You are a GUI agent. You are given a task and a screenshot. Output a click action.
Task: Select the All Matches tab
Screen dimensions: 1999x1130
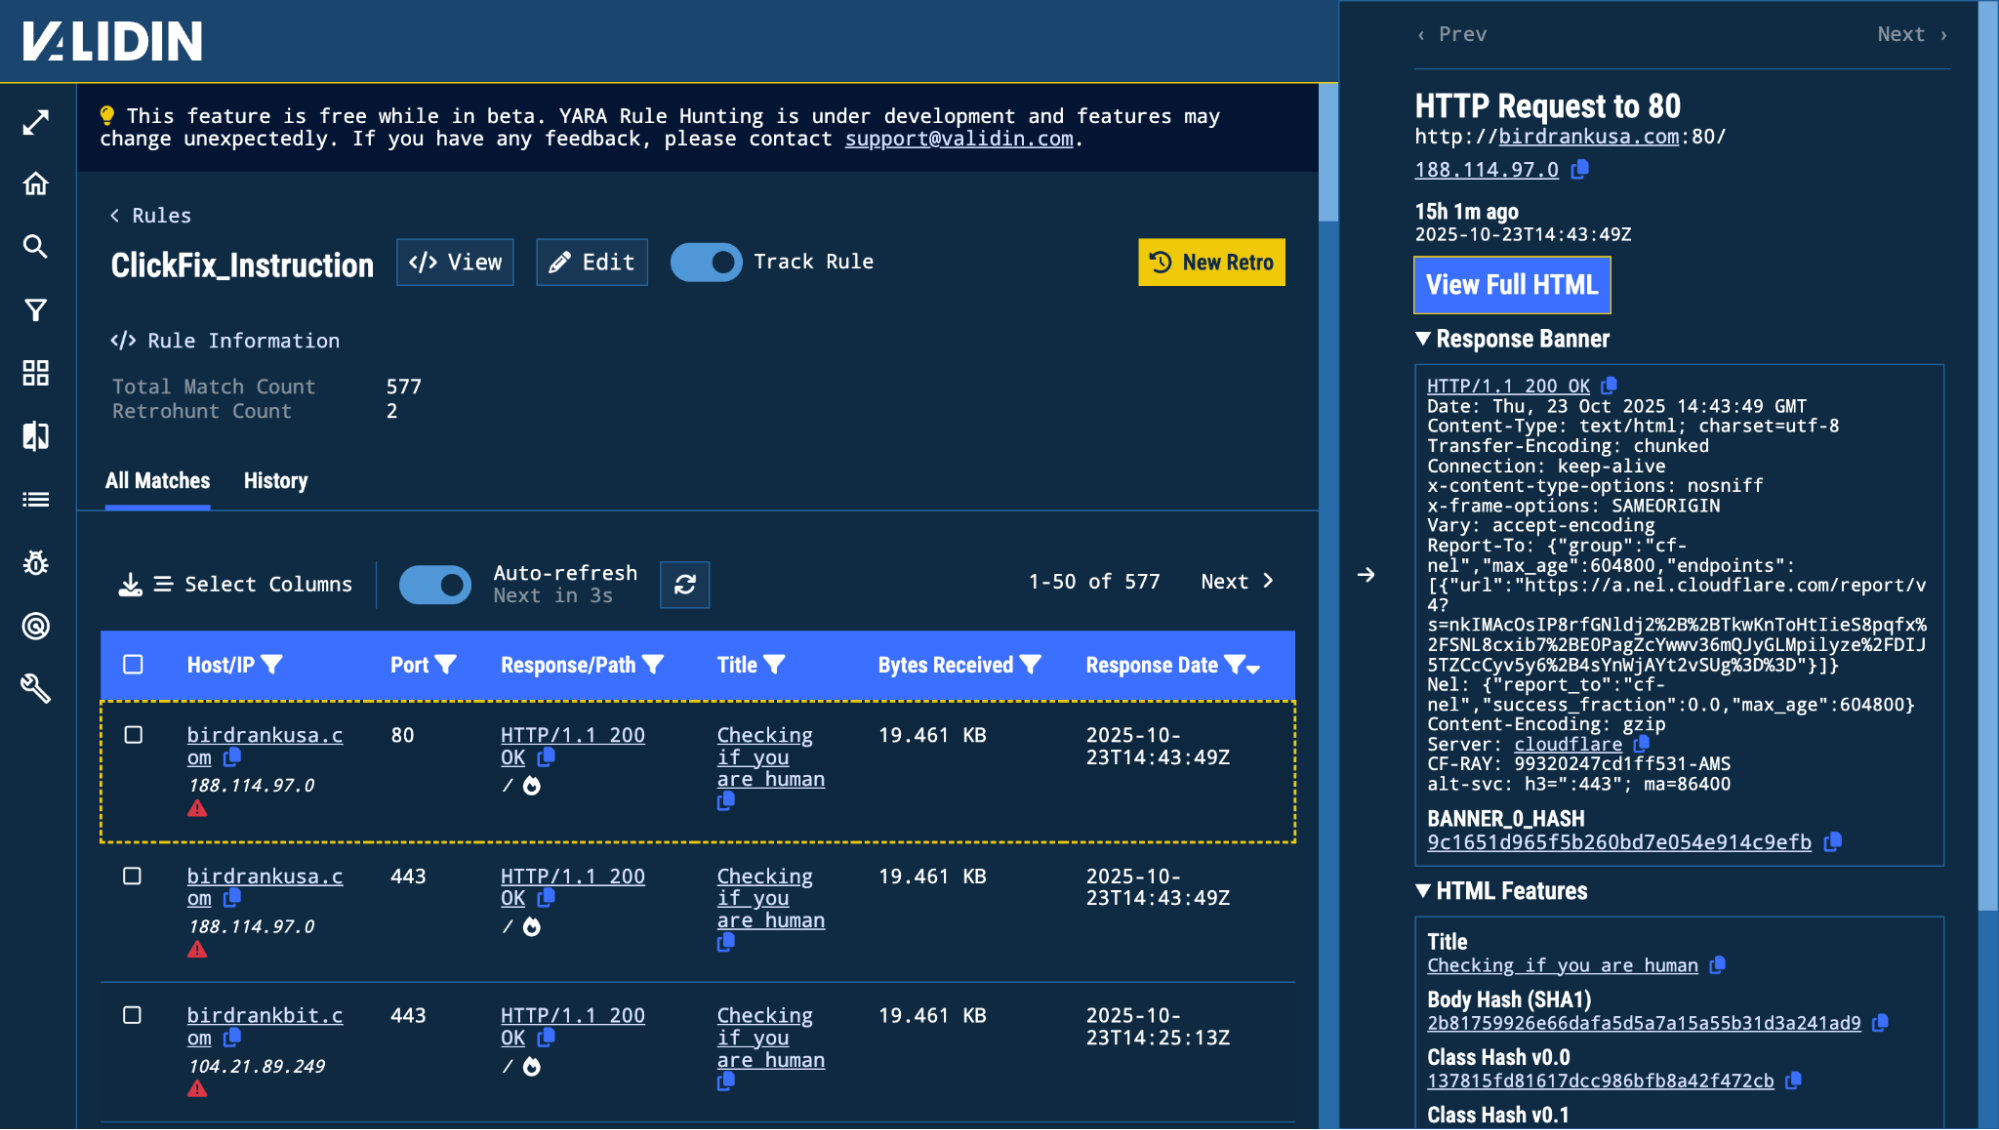(x=157, y=481)
